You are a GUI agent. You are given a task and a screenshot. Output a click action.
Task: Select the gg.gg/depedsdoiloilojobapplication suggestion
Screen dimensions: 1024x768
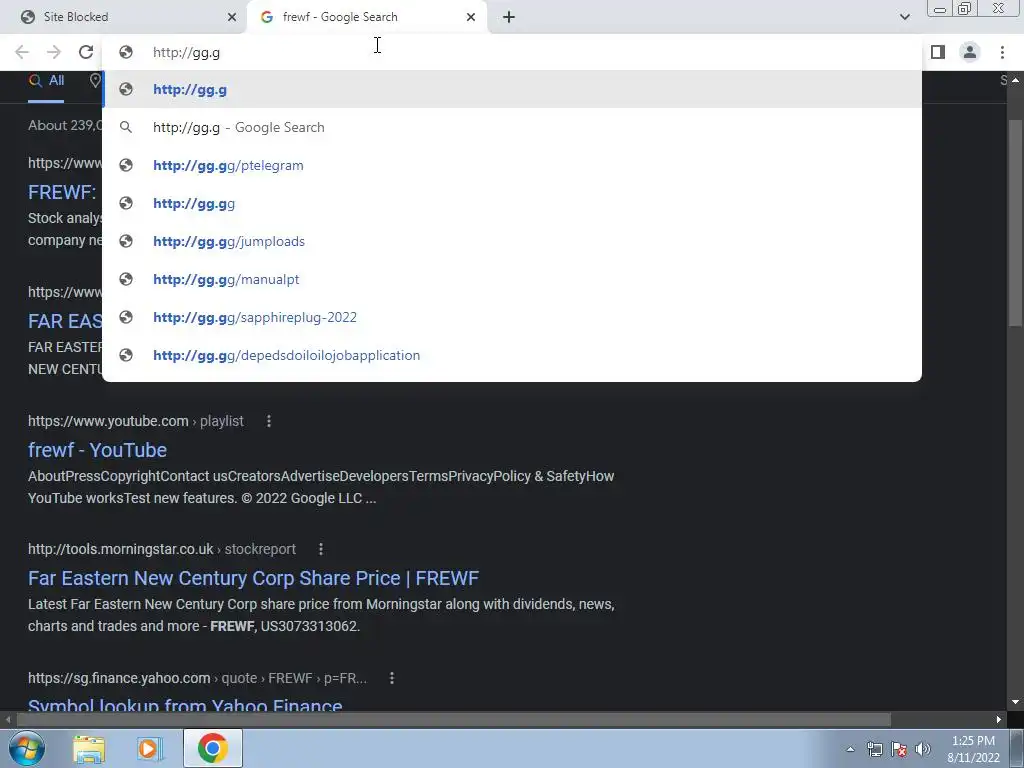click(x=512, y=355)
